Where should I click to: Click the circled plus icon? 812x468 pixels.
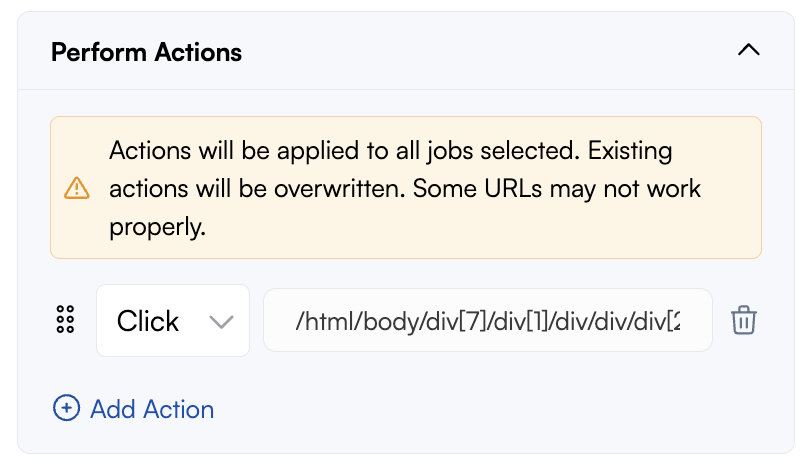[66, 408]
